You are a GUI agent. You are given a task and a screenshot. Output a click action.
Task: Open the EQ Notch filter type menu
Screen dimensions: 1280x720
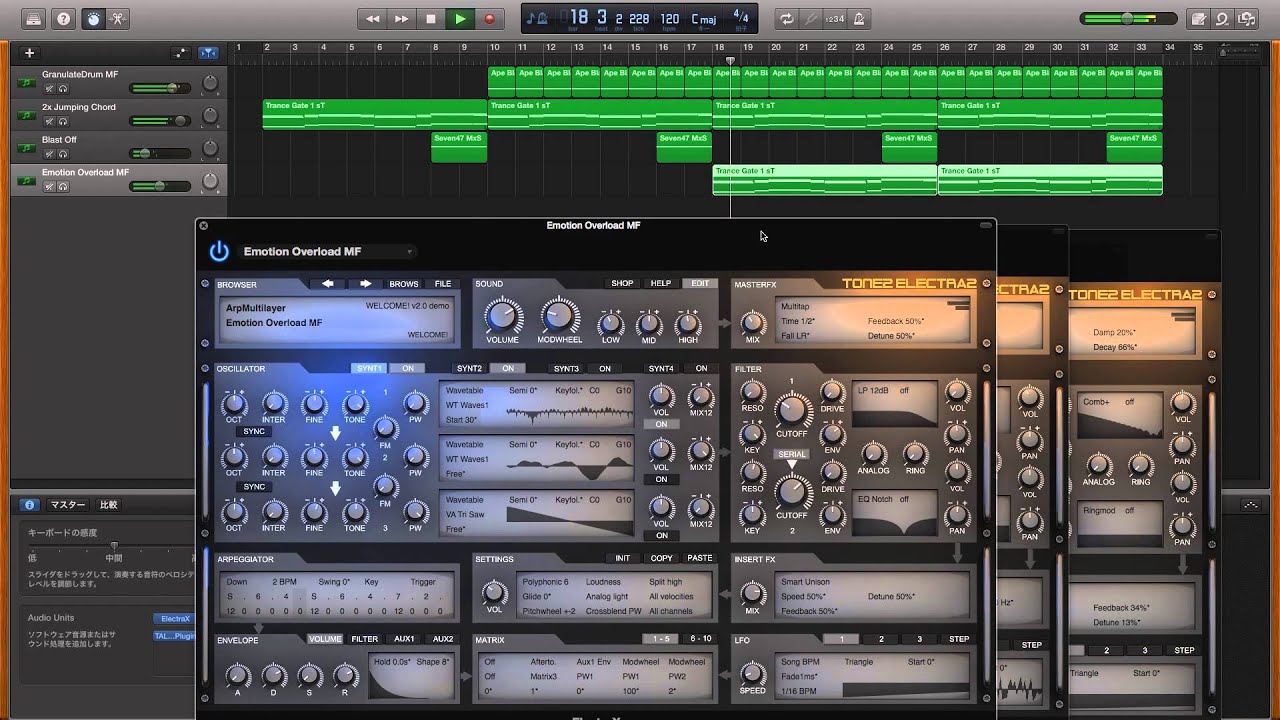(875, 499)
